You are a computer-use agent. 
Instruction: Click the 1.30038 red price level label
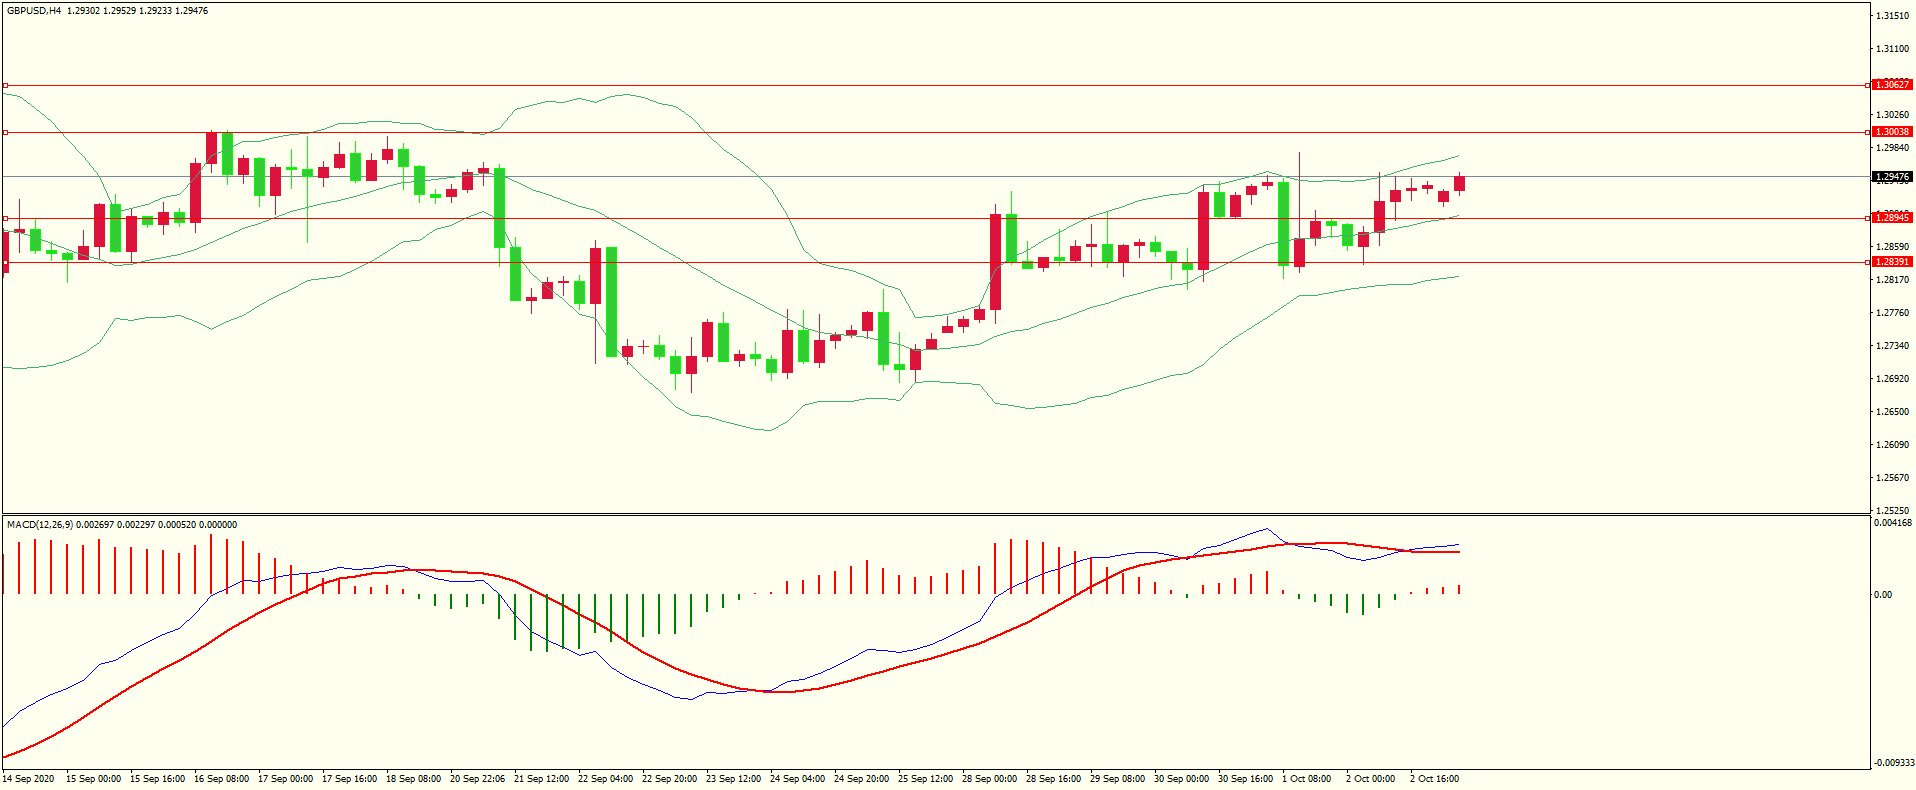pyautogui.click(x=1891, y=132)
